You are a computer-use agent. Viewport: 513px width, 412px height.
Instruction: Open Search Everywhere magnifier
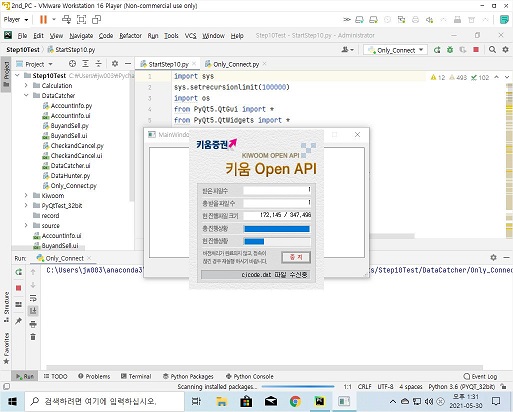[492, 50]
